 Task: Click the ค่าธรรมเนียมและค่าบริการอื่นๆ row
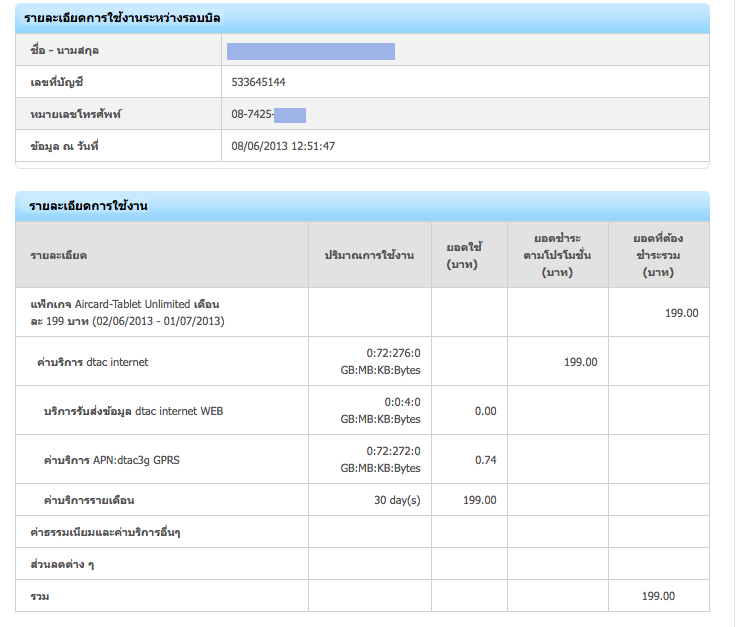106,532
